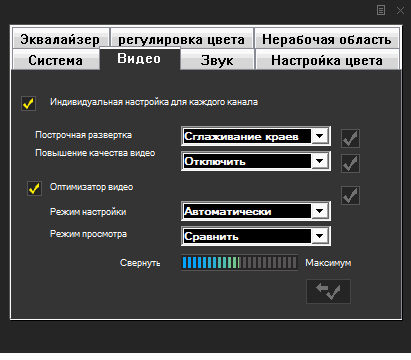Open the Нерабочая область tab
Image resolution: width=411 pixels, height=360 pixels.
click(327, 39)
